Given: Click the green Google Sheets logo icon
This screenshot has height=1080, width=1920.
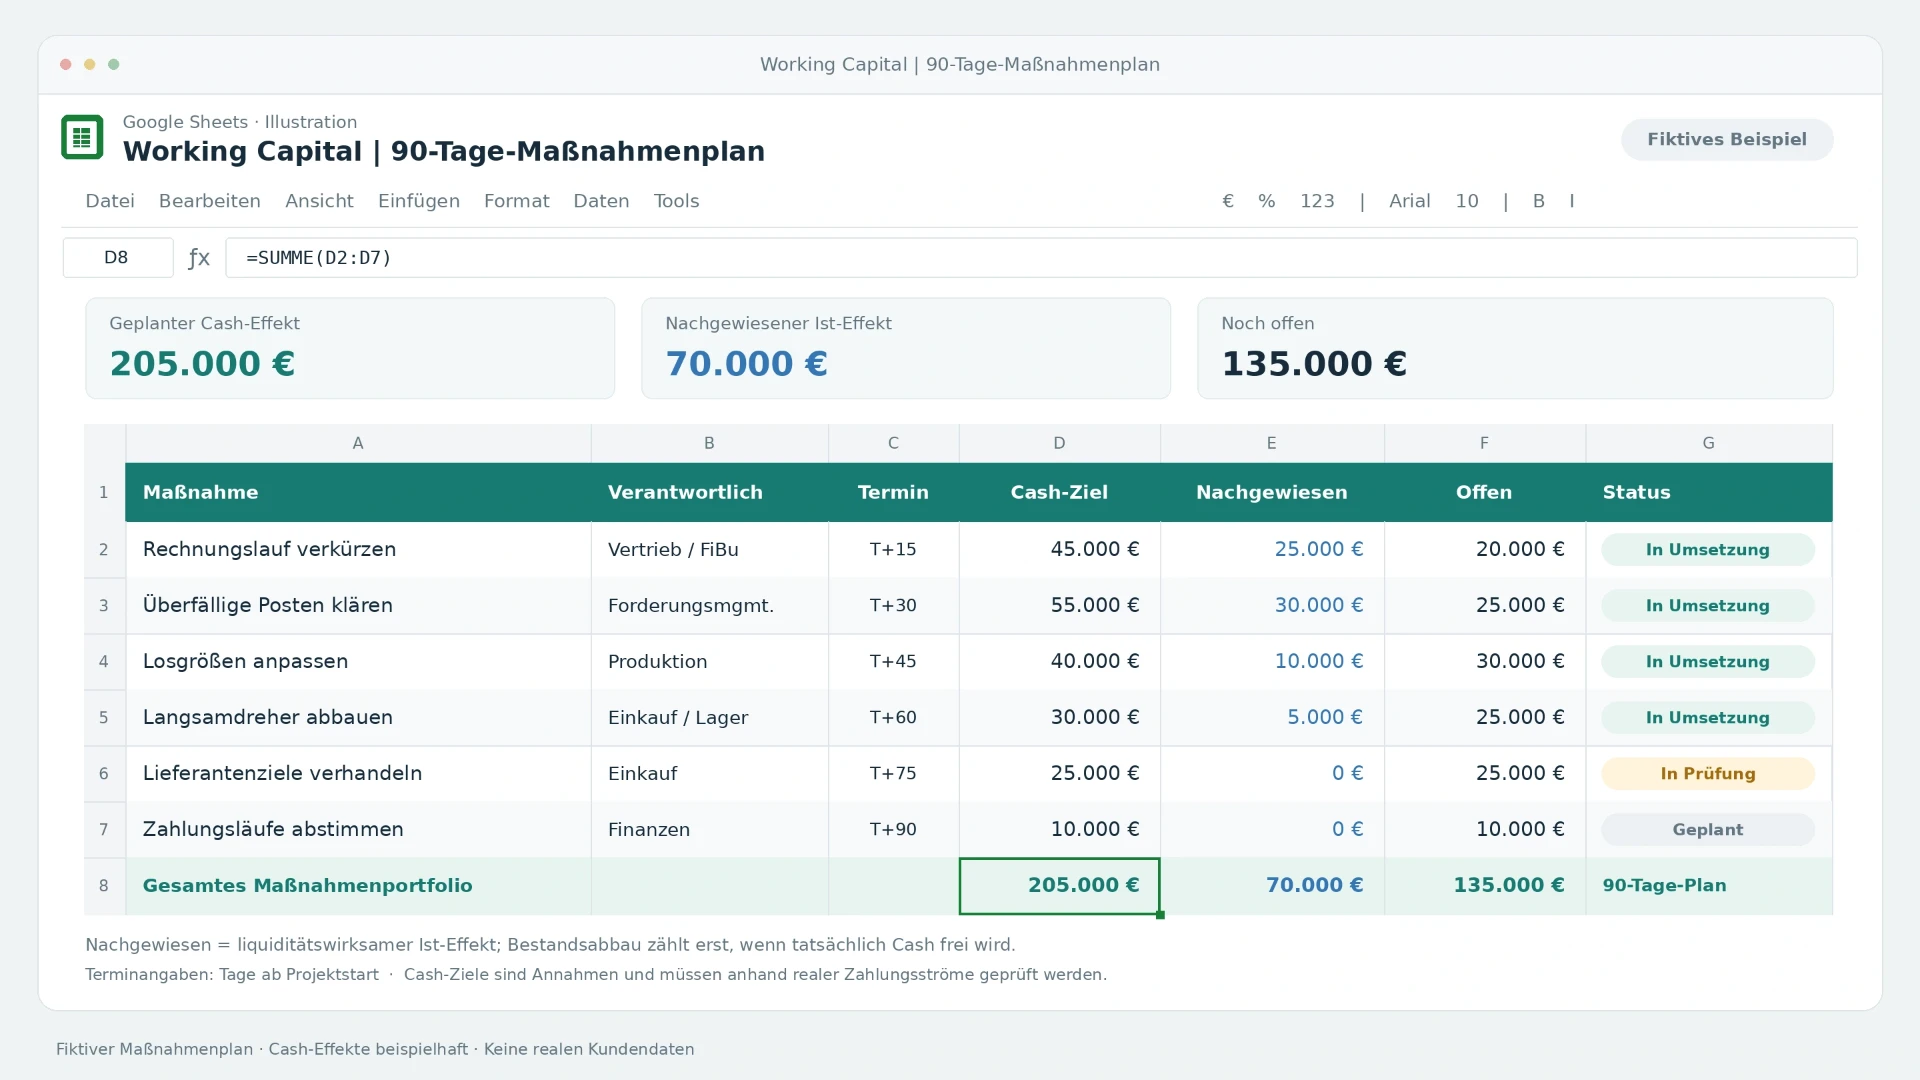Looking at the screenshot, I should [x=82, y=137].
